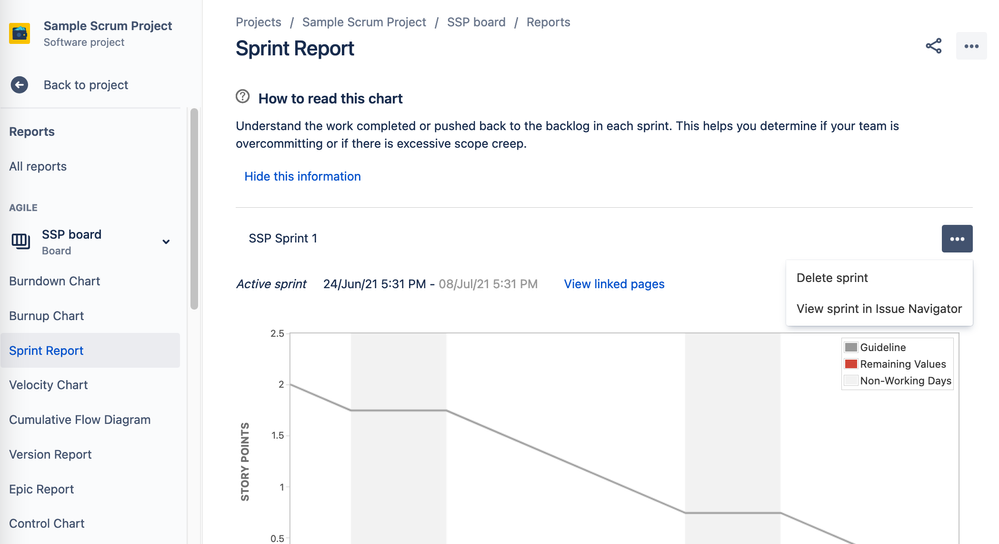Click the Sample Scrum Project avatar icon
999x544 pixels.
[x=20, y=33]
